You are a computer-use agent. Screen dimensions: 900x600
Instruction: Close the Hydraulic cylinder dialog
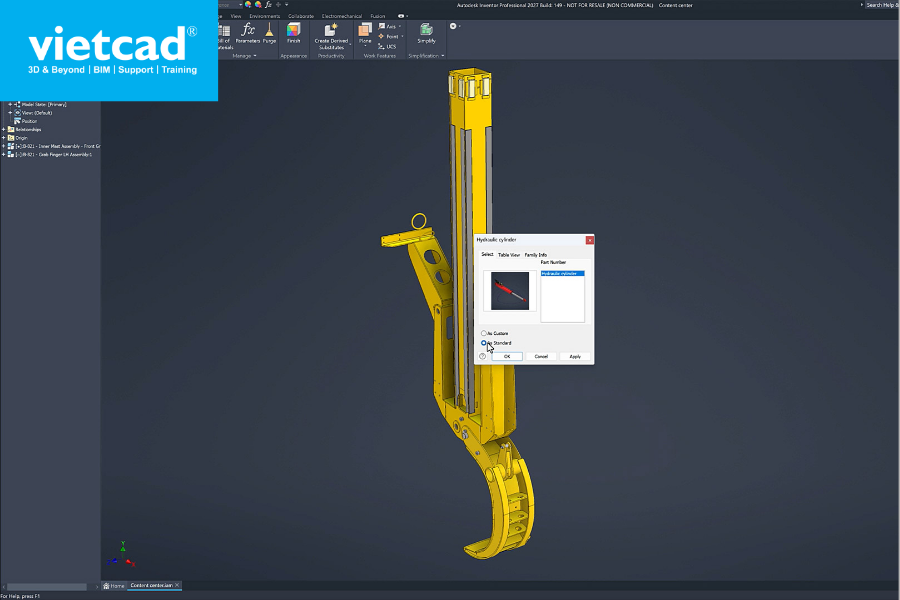click(589, 240)
